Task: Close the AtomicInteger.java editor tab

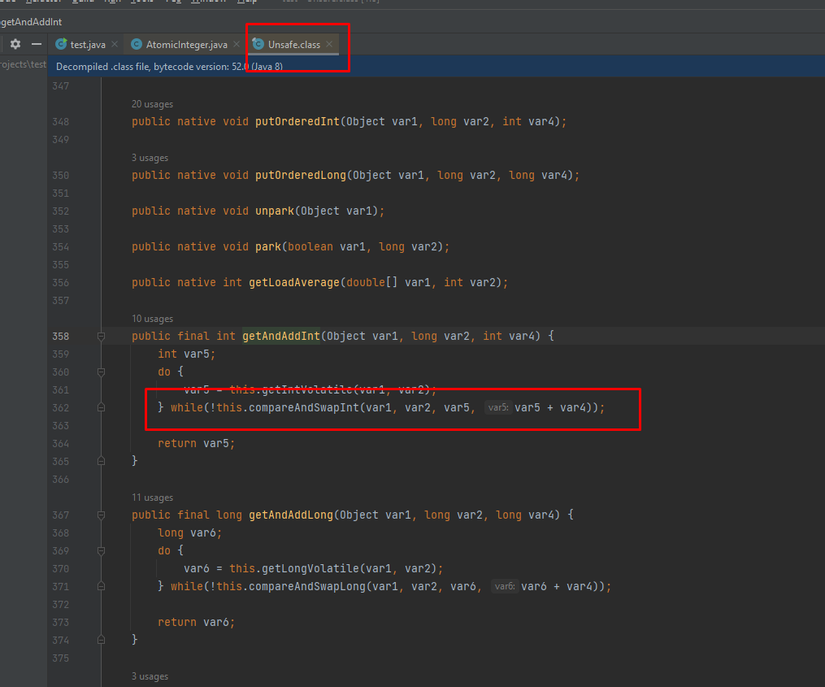Action: point(237,45)
